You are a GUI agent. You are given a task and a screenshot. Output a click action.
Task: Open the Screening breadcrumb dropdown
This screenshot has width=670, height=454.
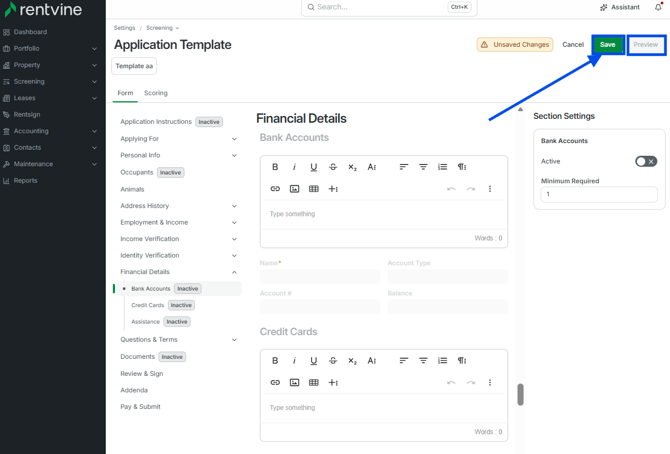pyautogui.click(x=162, y=28)
